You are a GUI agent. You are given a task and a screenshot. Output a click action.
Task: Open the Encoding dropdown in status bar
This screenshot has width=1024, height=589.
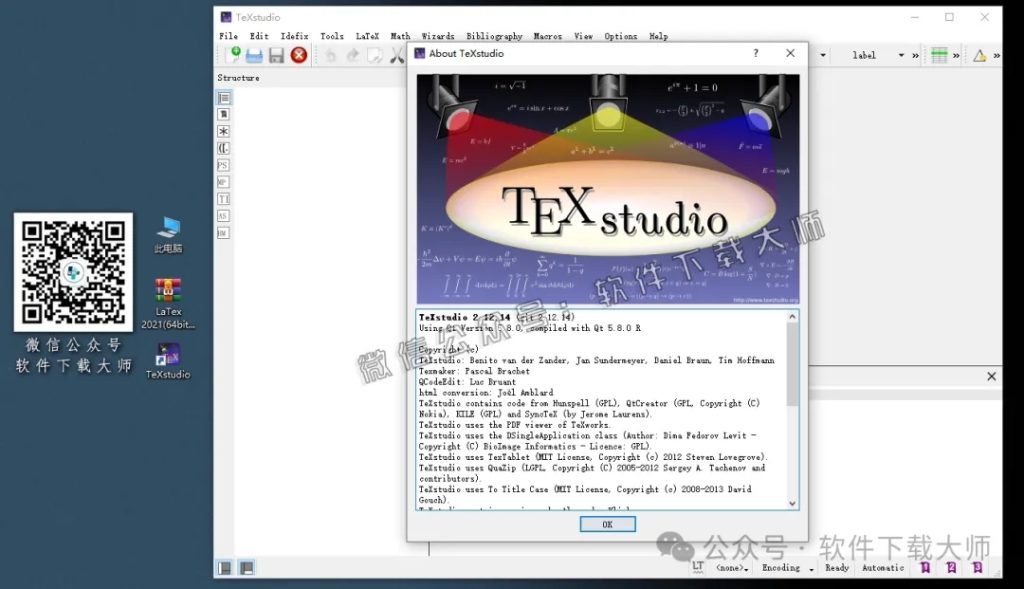click(x=786, y=568)
